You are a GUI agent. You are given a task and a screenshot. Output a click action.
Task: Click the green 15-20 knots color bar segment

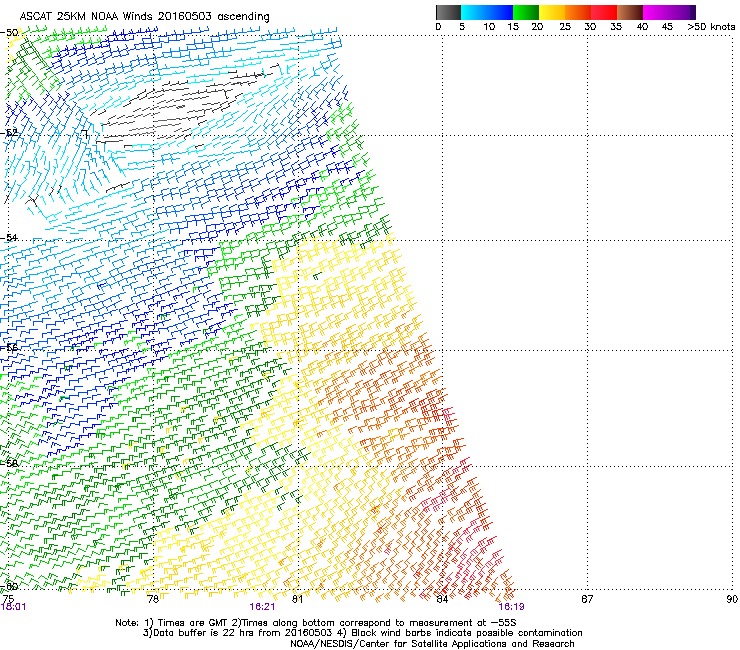coord(526,12)
